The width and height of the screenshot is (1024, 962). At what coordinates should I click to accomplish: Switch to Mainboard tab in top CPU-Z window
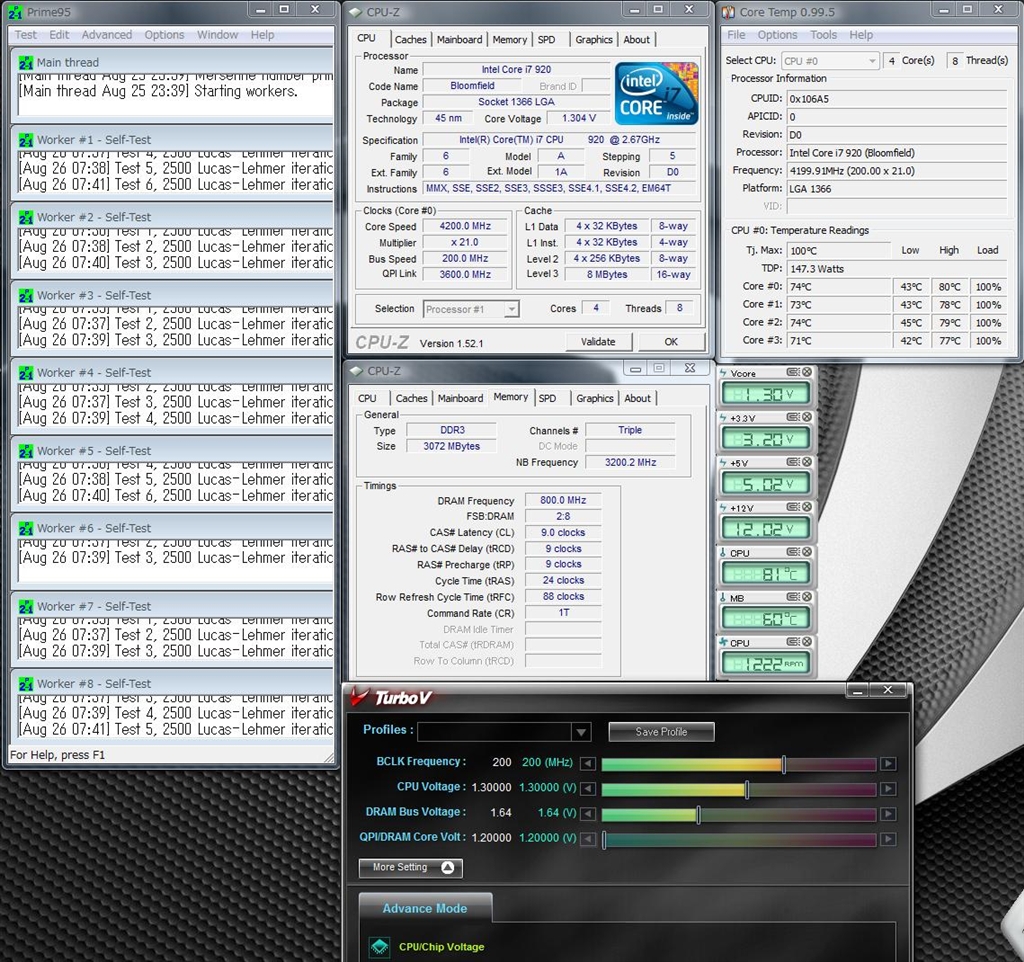pos(460,40)
